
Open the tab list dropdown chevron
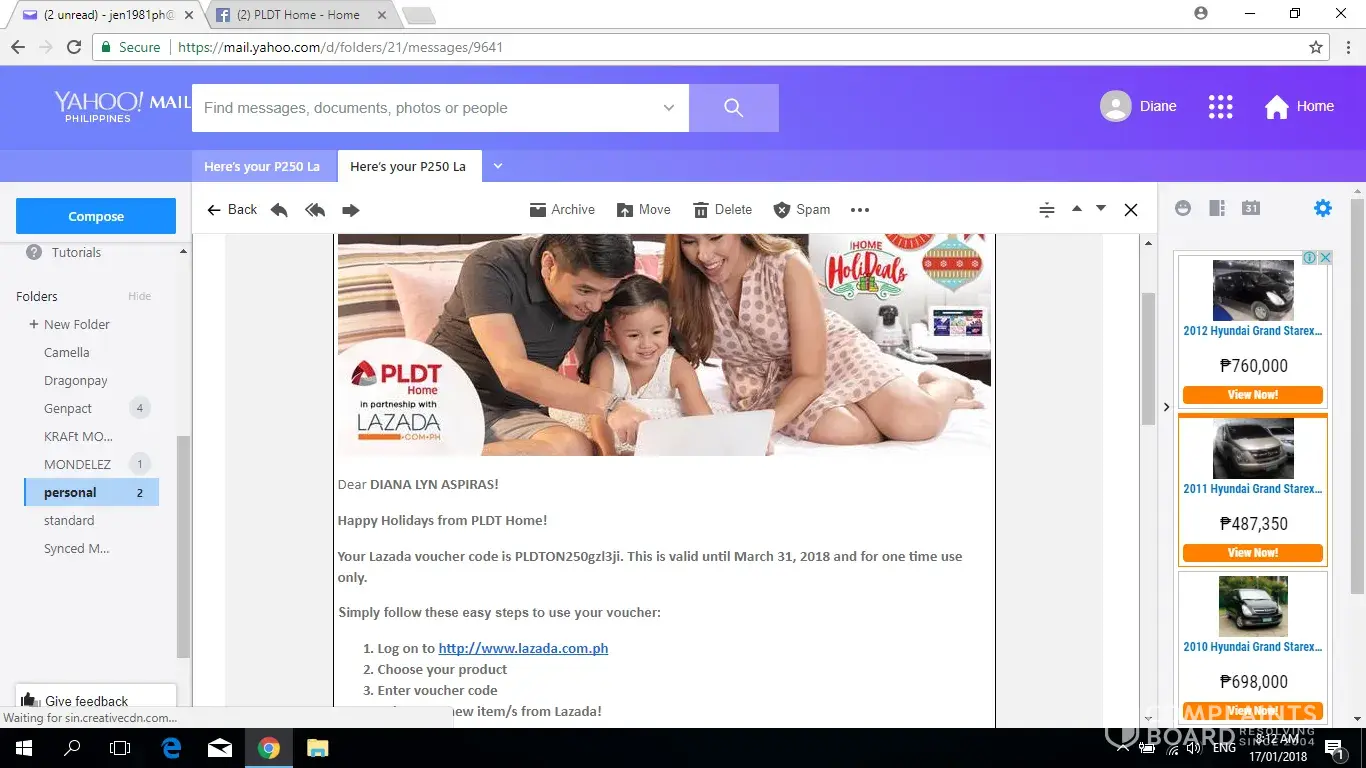click(x=498, y=166)
